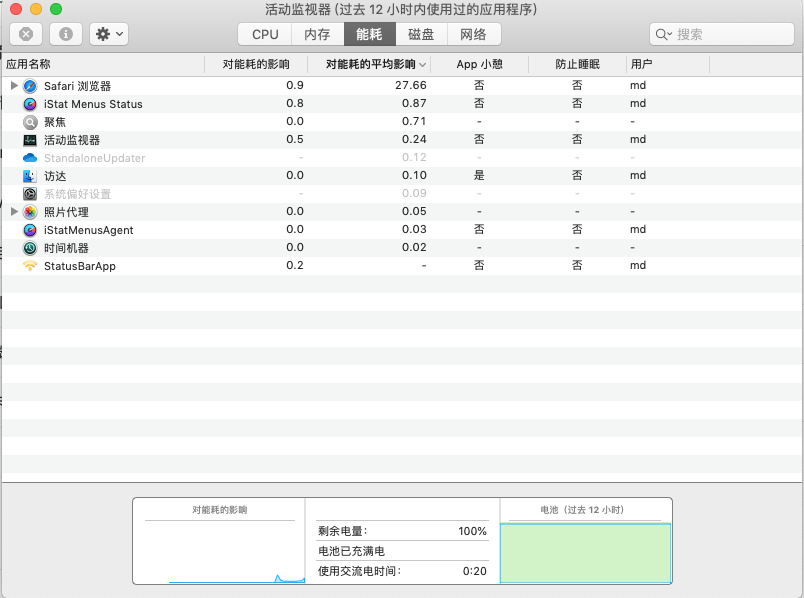The width and height of the screenshot is (804, 598).
Task: Expand the Safari 浏览器 disclosure triangle
Action: coord(14,86)
